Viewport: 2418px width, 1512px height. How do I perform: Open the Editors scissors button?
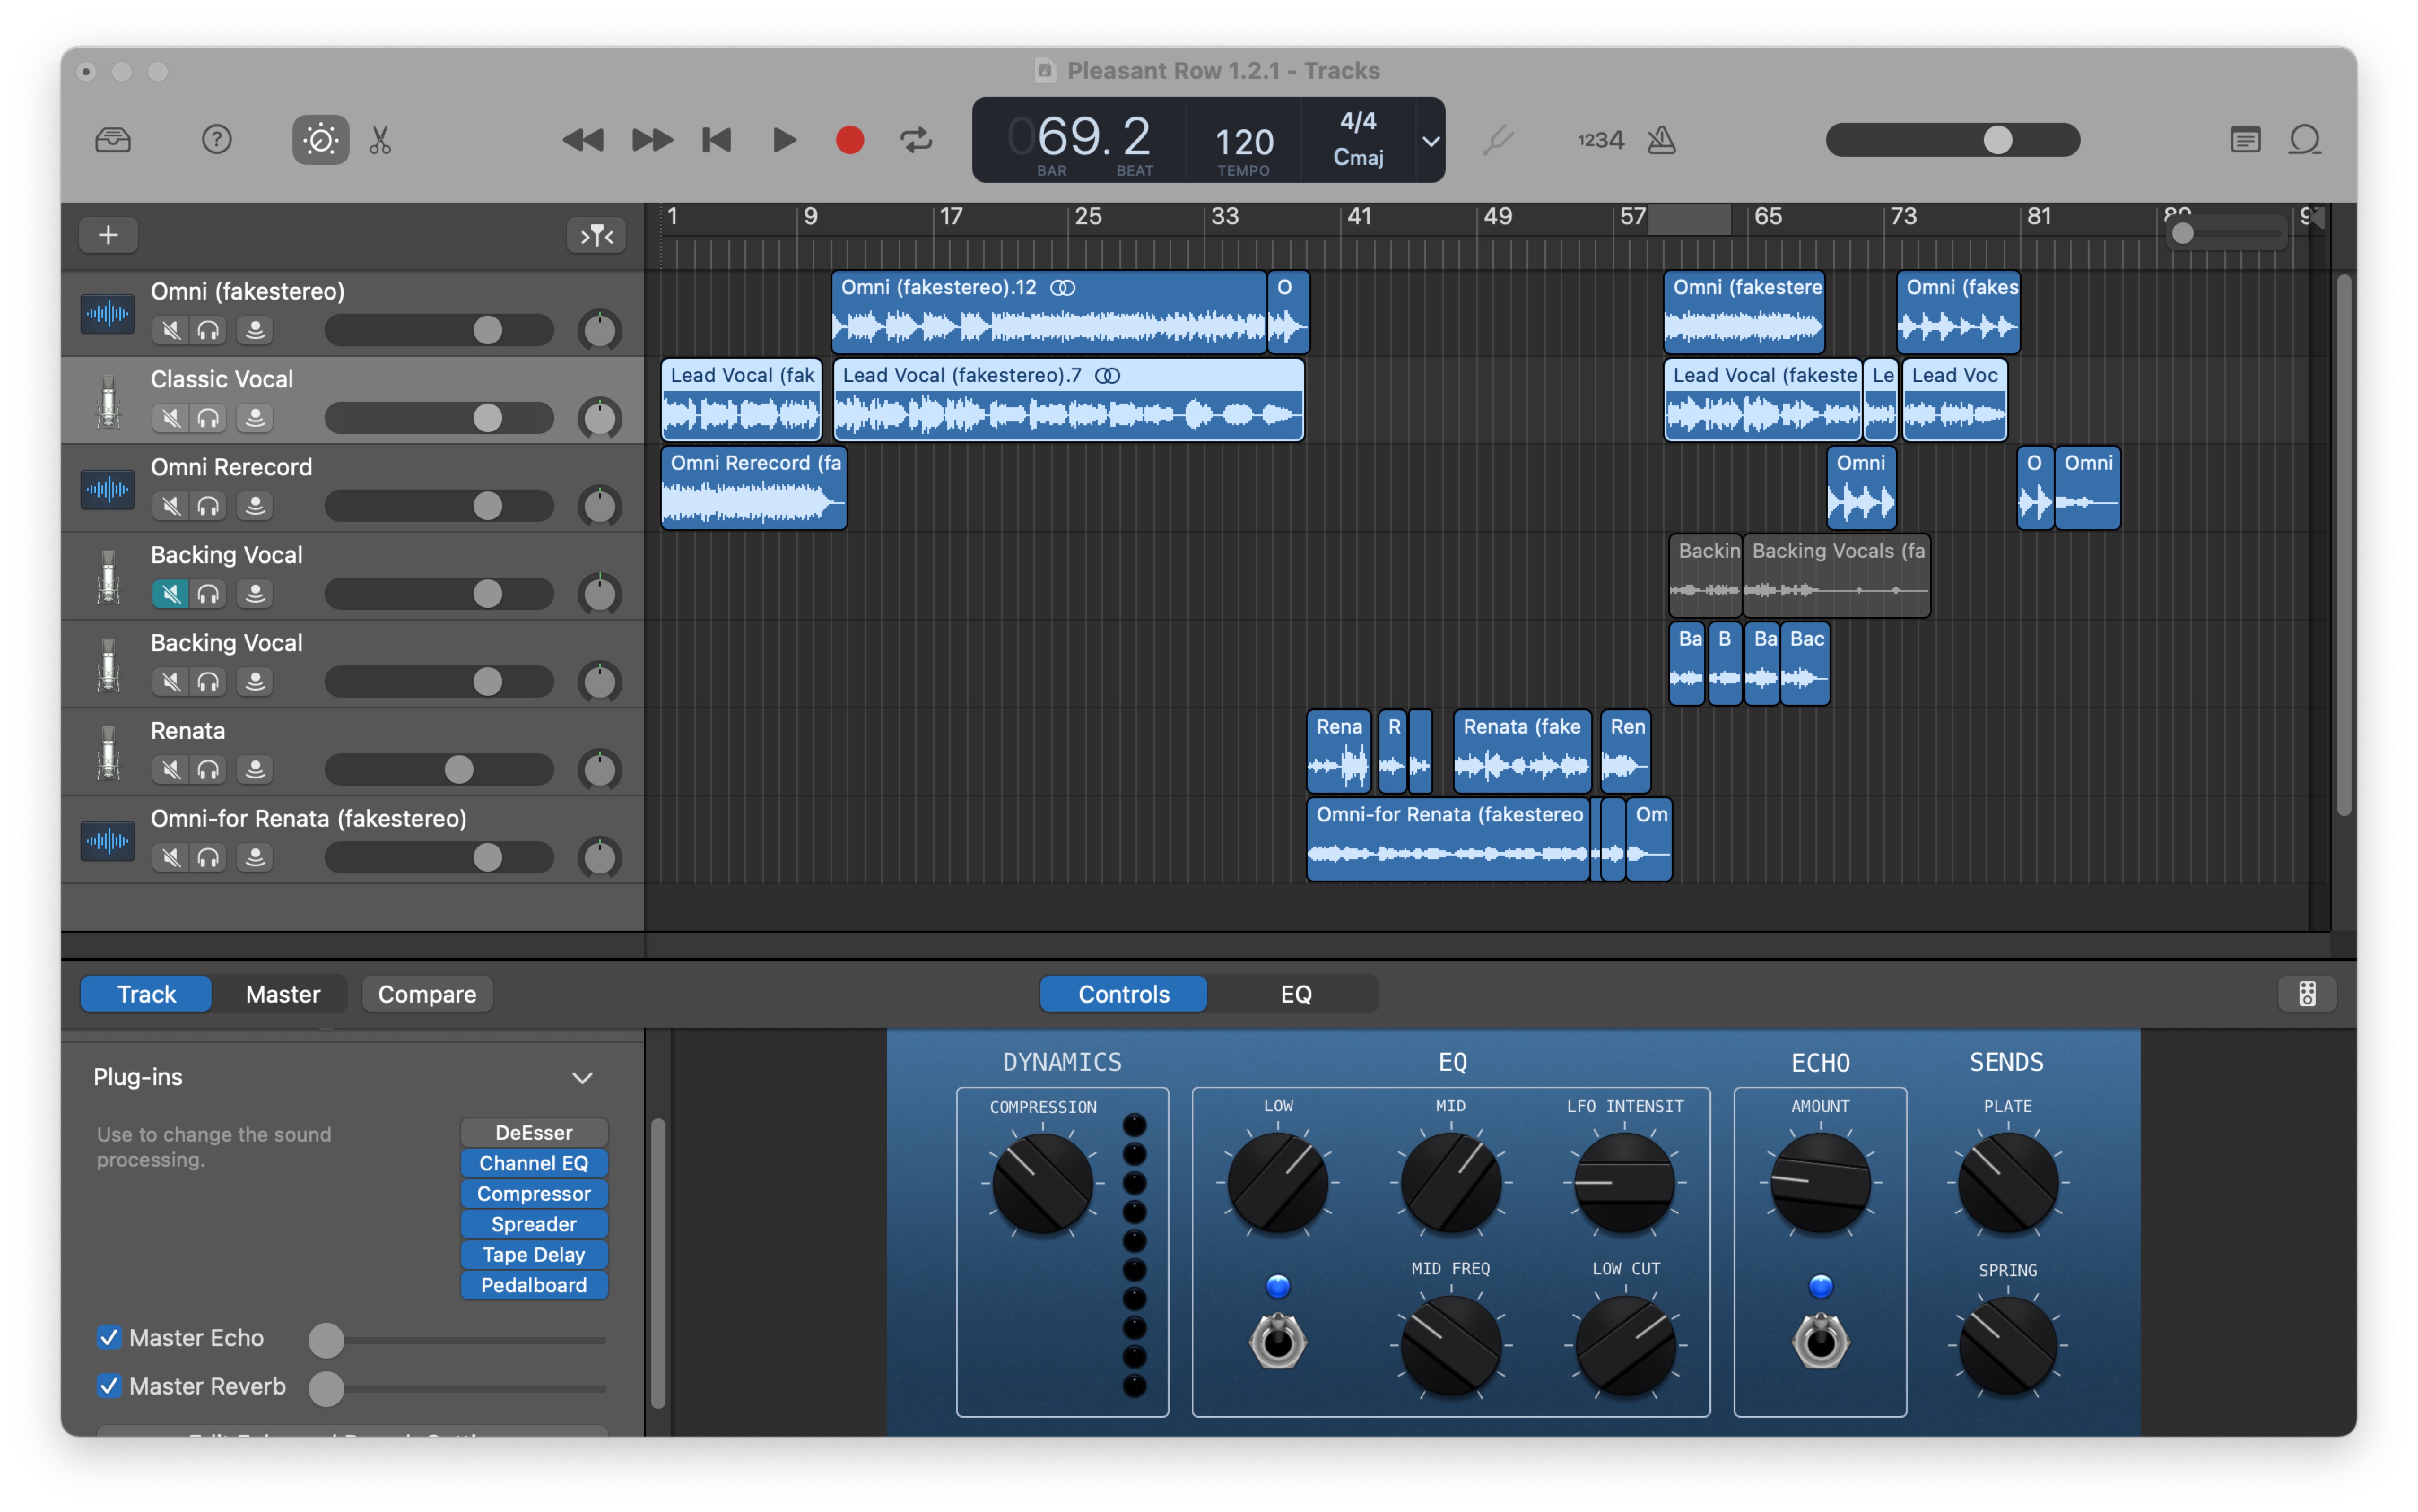(x=380, y=140)
